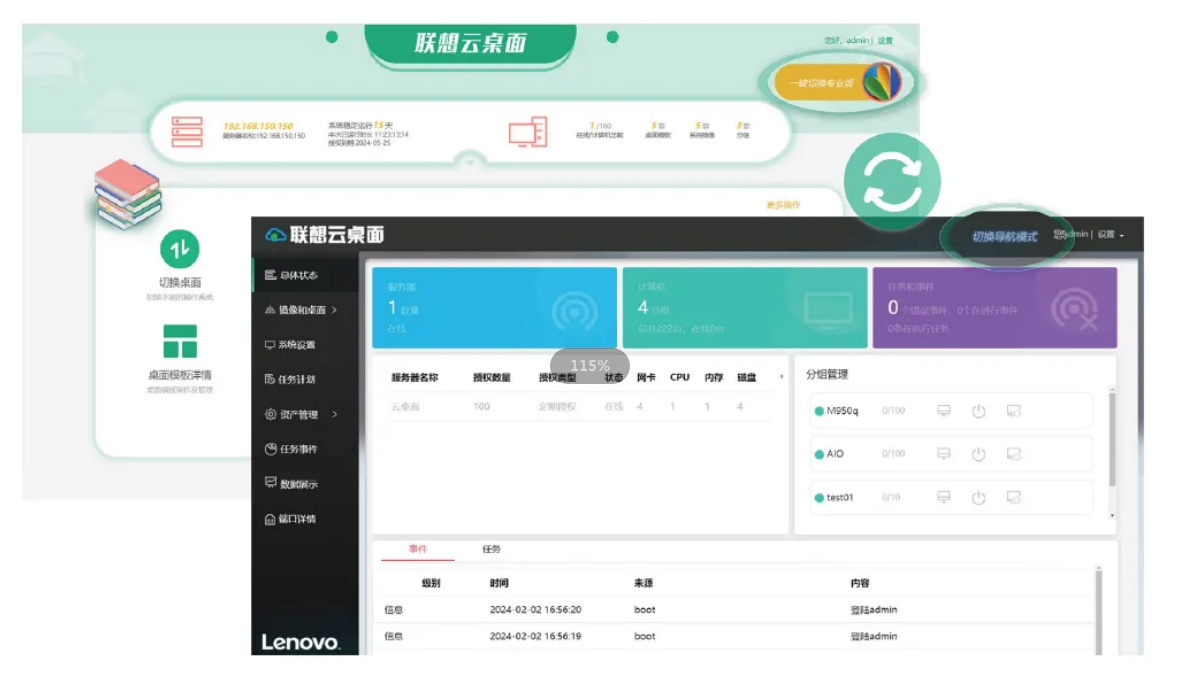Viewport: 1177px width, 688px height.
Task: Click the power icon in the test01 row
Action: [978, 497]
